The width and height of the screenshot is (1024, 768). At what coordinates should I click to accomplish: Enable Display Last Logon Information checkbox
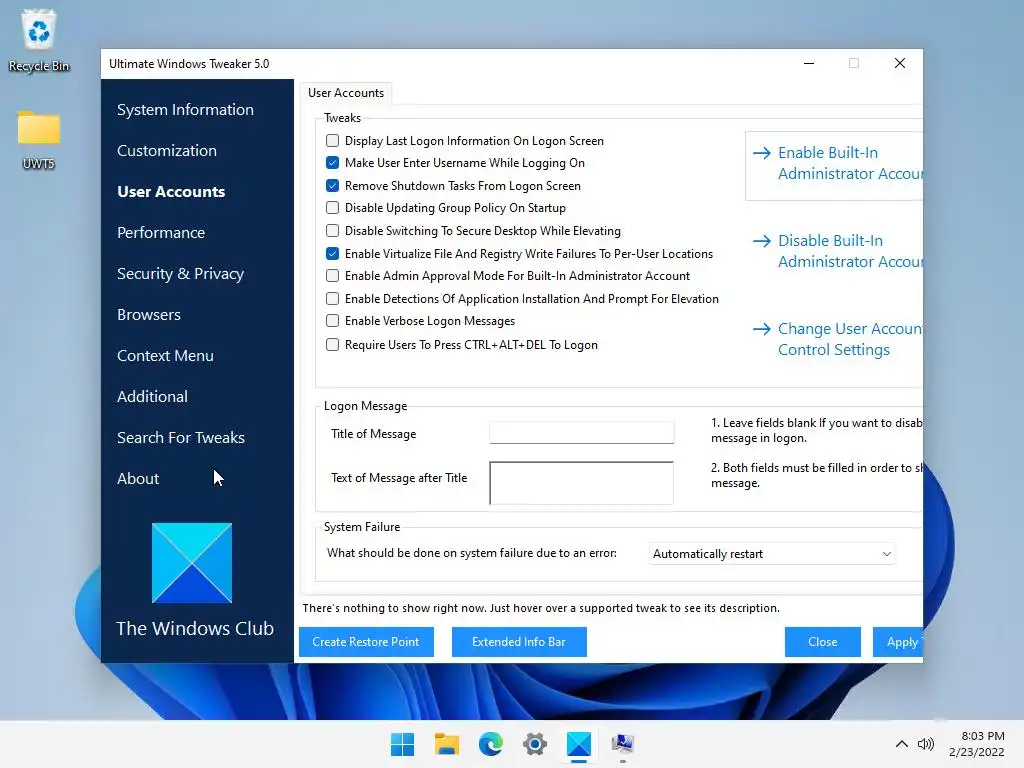pyautogui.click(x=332, y=140)
